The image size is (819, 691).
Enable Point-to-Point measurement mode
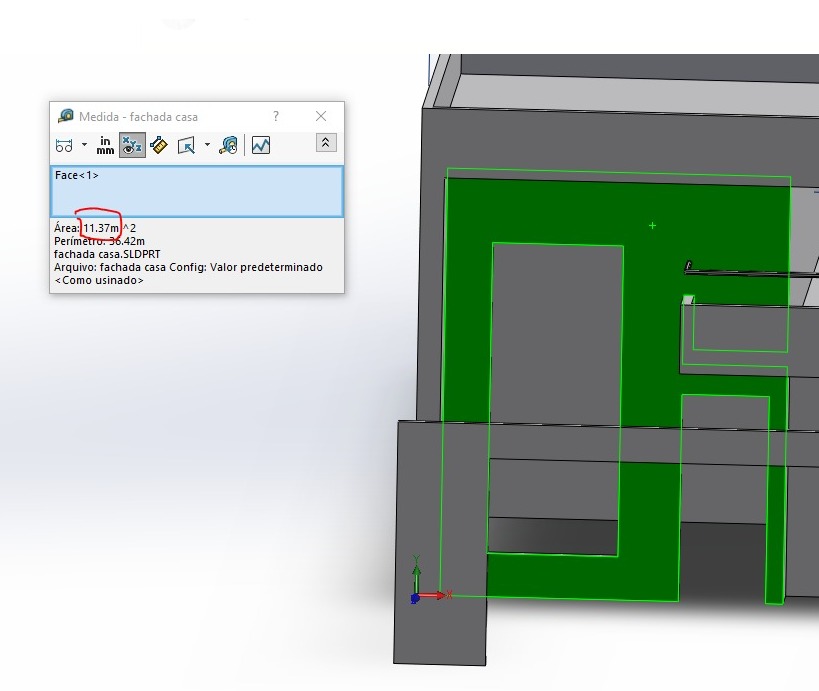point(158,145)
